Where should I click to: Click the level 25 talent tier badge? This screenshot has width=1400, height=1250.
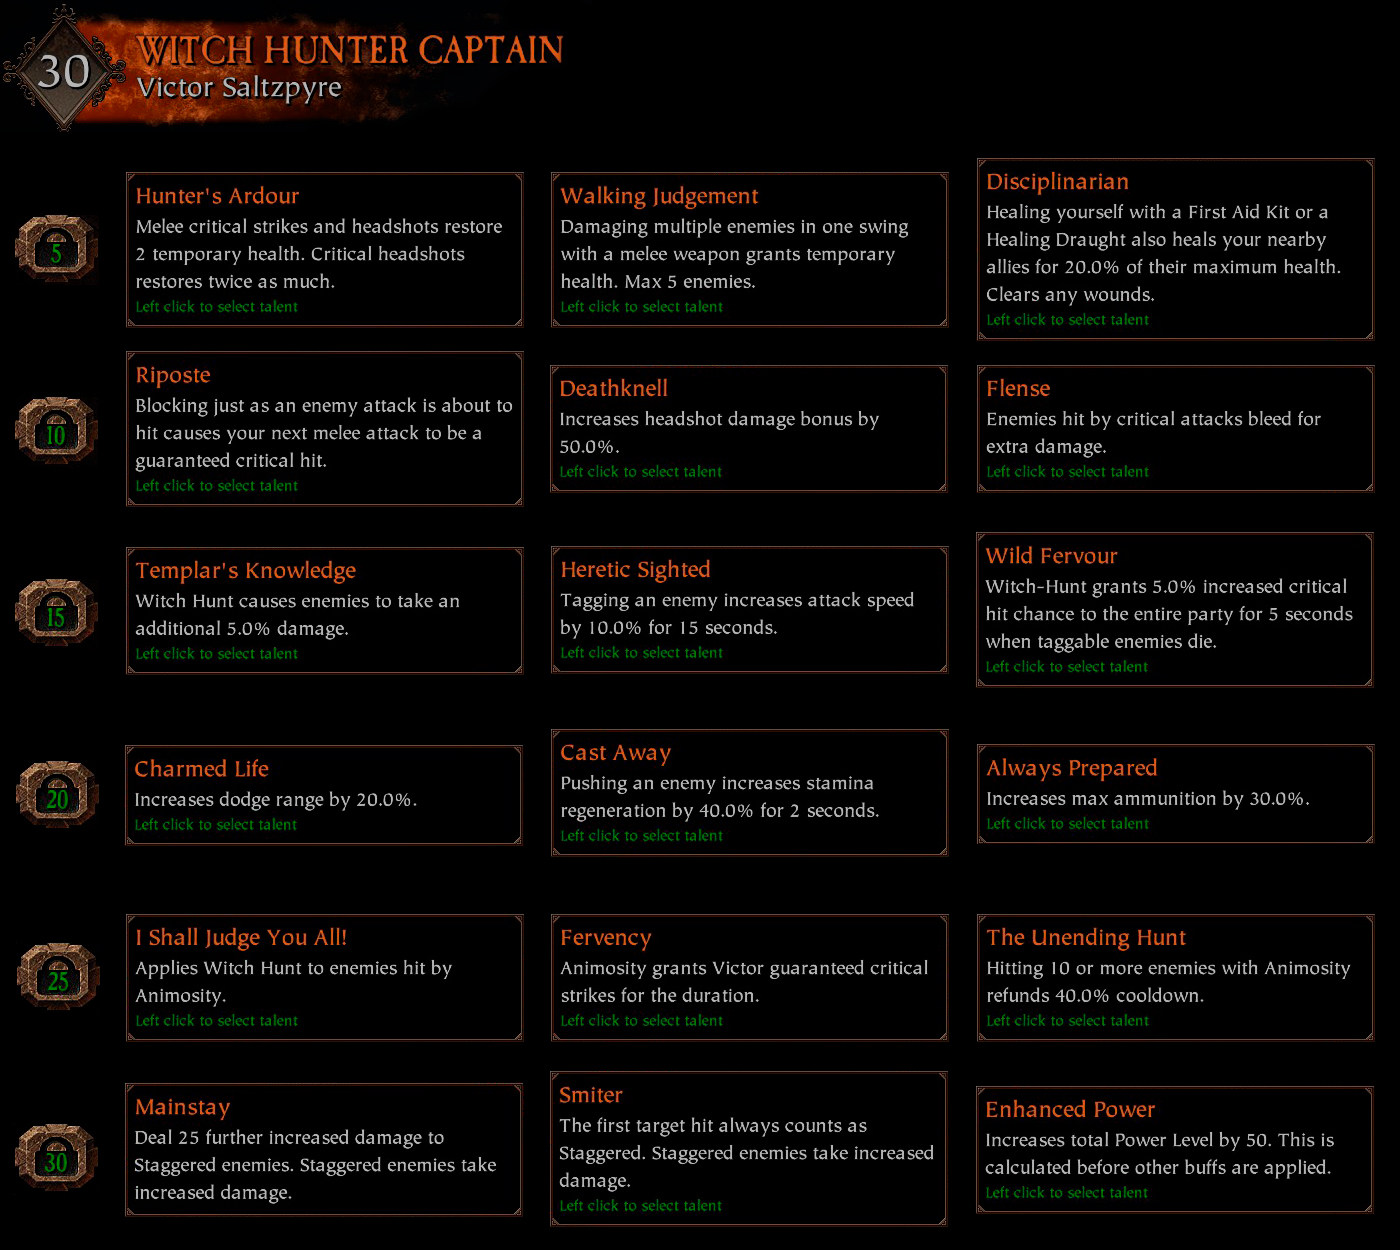pos(57,976)
